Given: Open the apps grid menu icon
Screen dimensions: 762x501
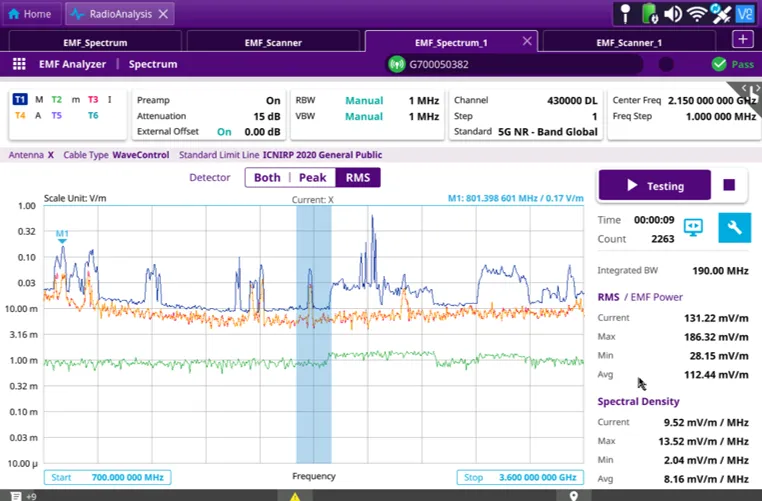Looking at the screenshot, I should coord(19,64).
